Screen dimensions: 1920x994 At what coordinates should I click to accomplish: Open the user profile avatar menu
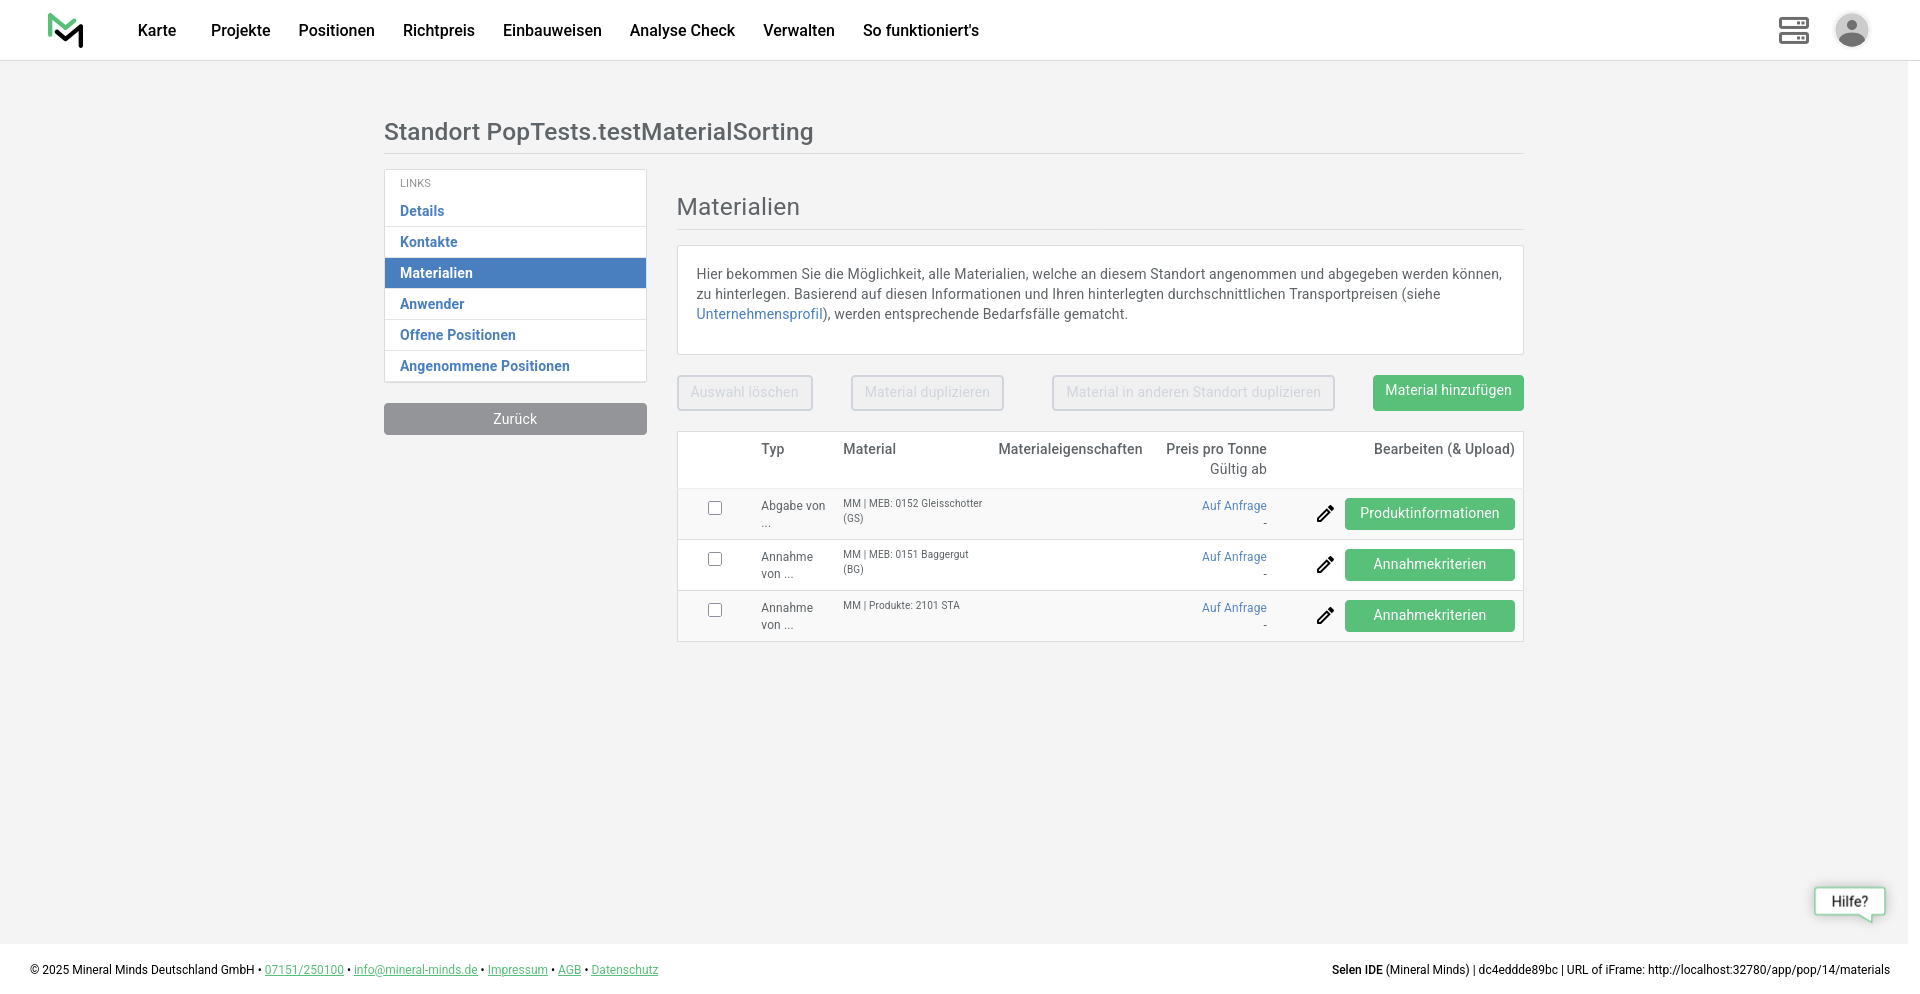1851,30
